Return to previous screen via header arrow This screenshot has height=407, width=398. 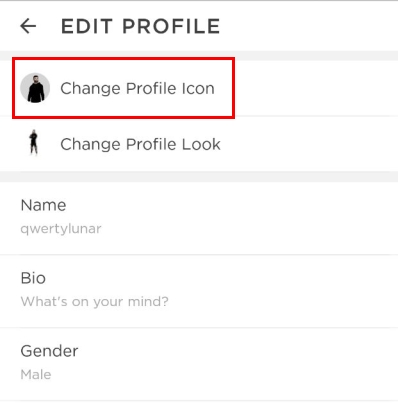pos(28,26)
